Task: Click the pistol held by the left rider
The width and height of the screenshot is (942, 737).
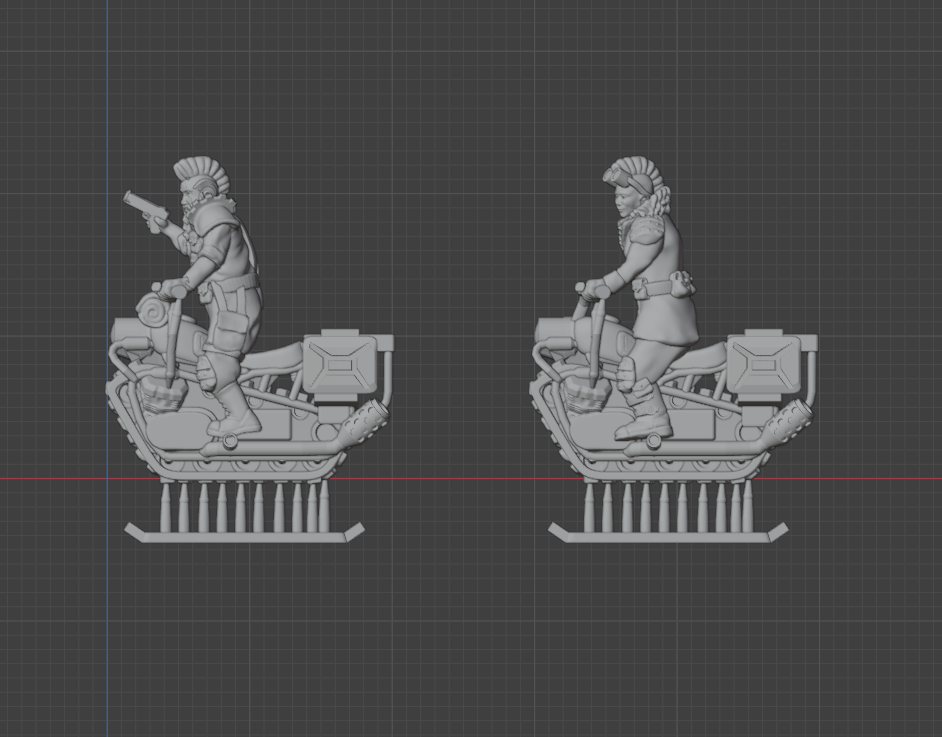Action: point(142,207)
